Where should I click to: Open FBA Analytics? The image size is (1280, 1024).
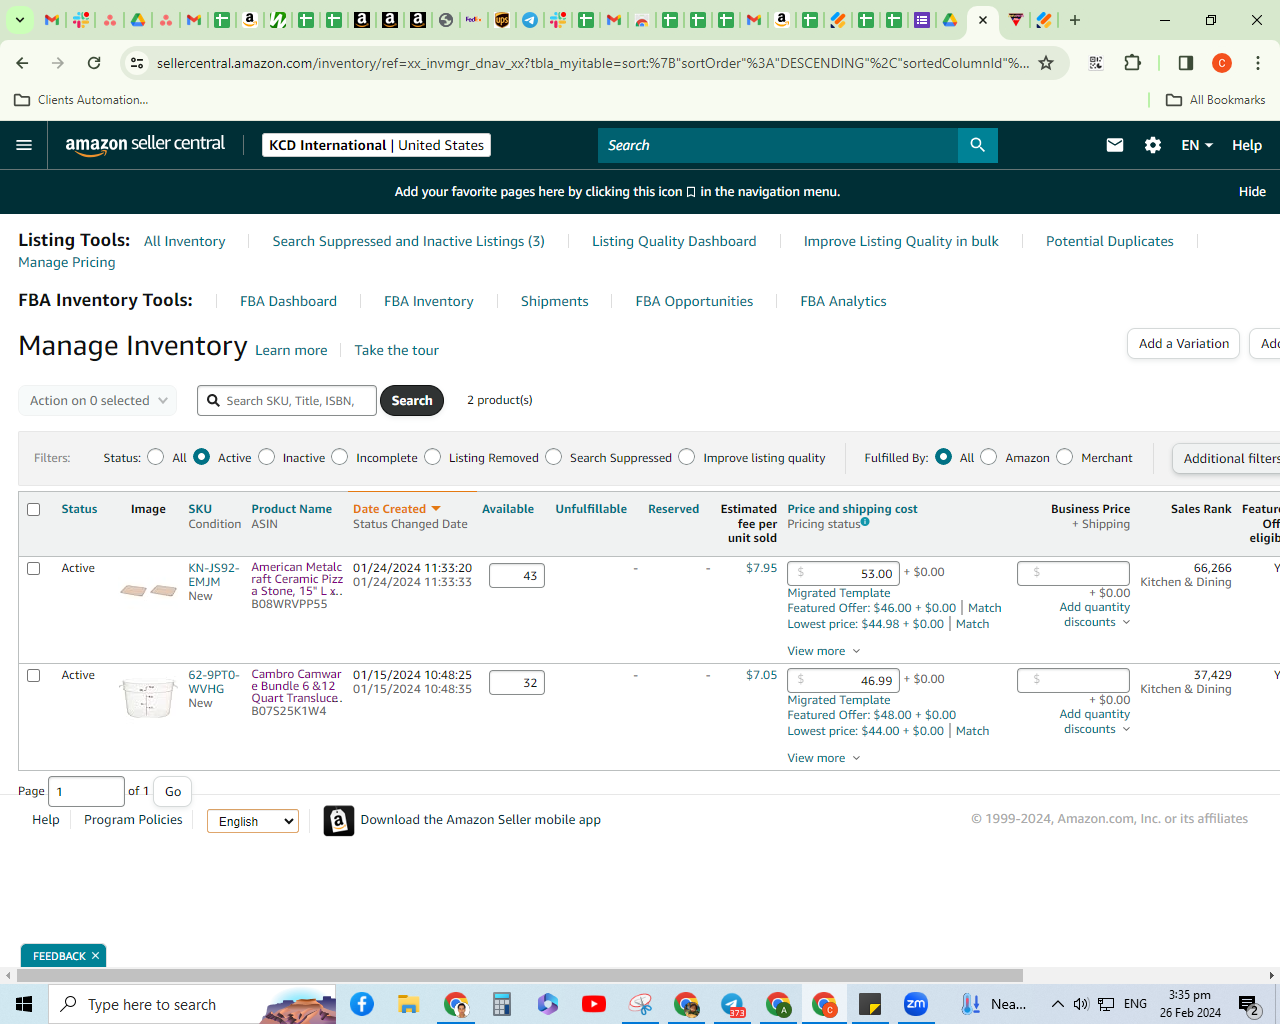(843, 301)
